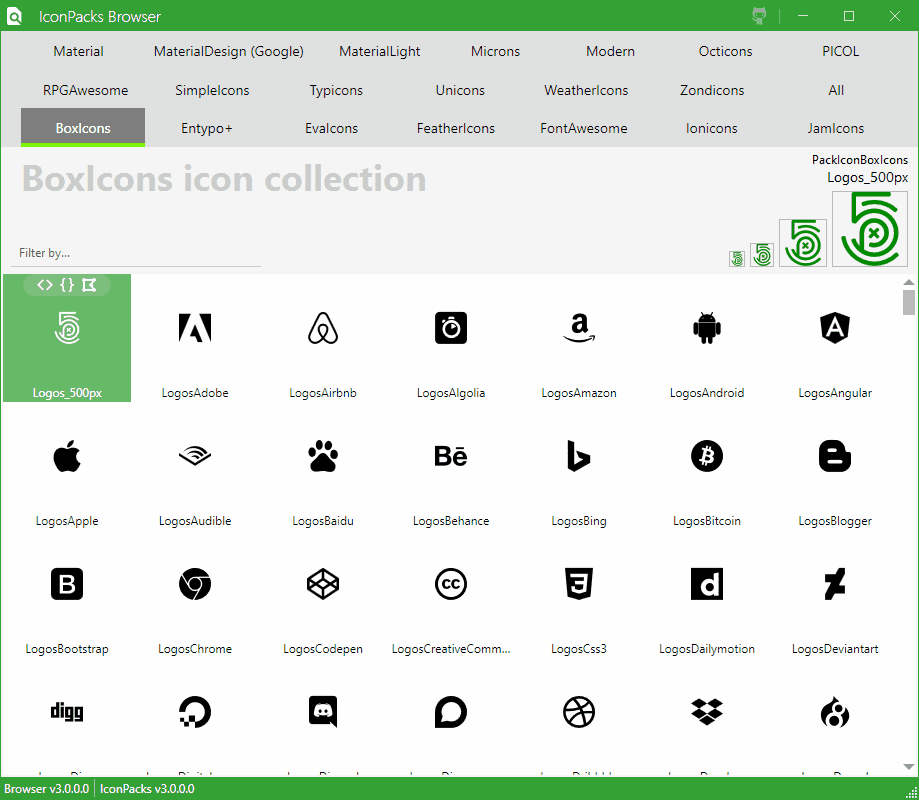Click the icon list scroll-up arrow

point(908,282)
